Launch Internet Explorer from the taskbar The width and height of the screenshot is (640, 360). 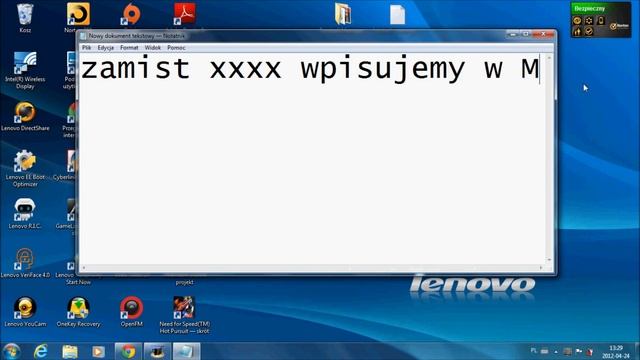click(41, 351)
